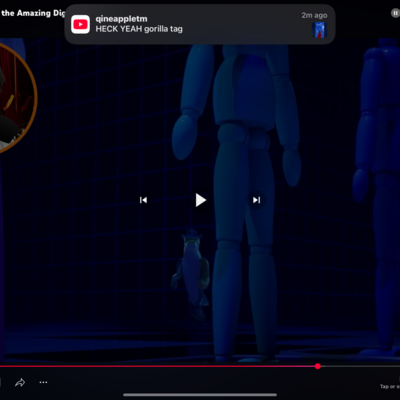Tap the home indicator bar at the bottom

[200, 395]
